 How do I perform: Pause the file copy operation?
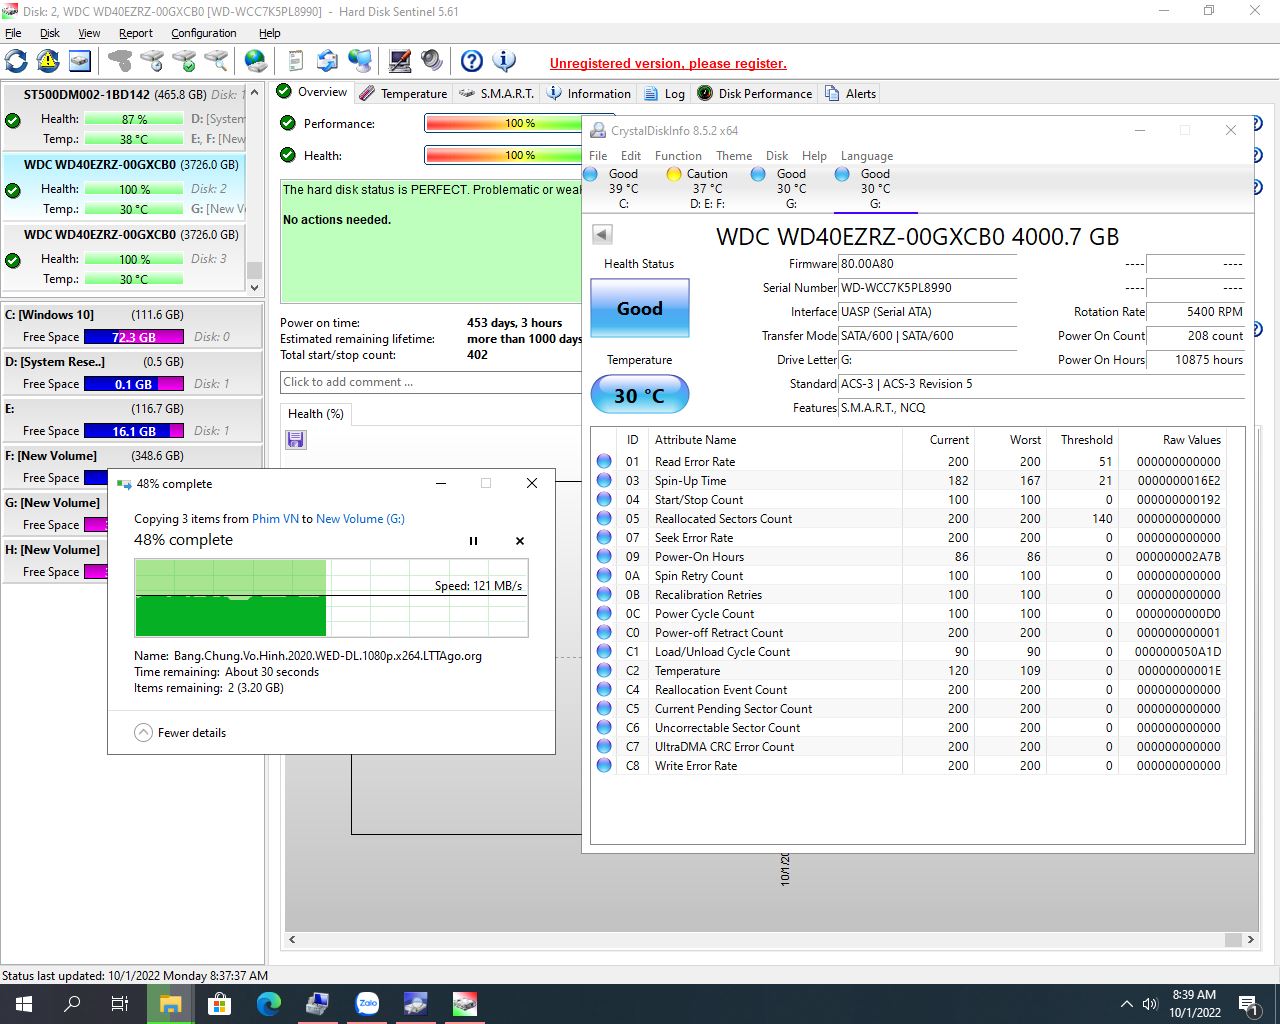(x=473, y=541)
